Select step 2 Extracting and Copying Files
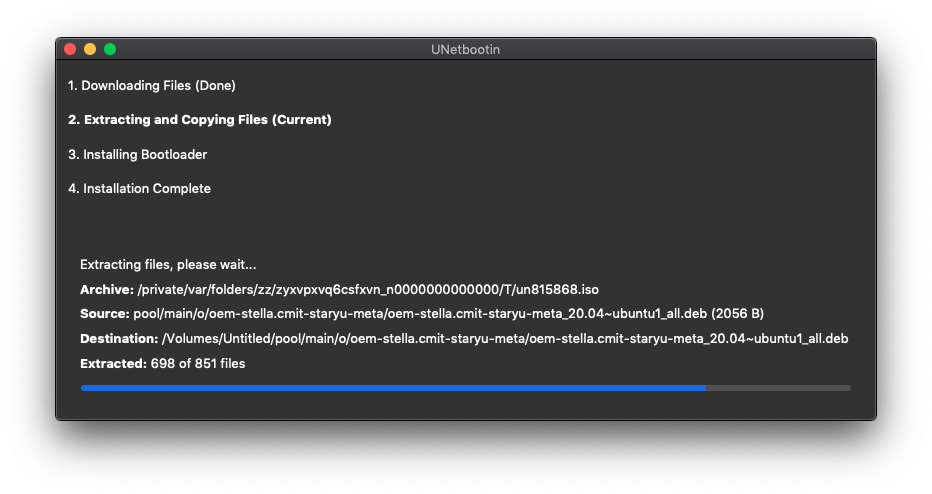Image resolution: width=932 pixels, height=494 pixels. pos(200,119)
